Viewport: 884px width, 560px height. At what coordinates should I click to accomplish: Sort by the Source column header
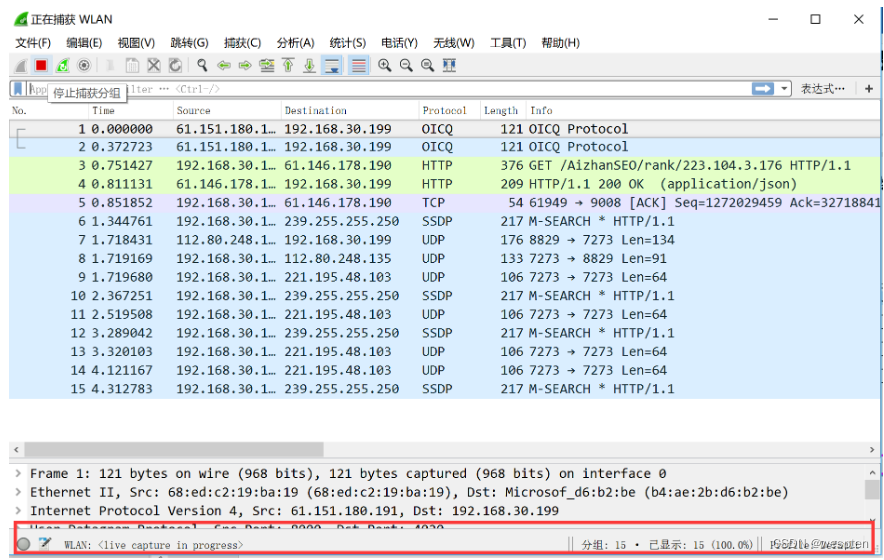click(227, 111)
